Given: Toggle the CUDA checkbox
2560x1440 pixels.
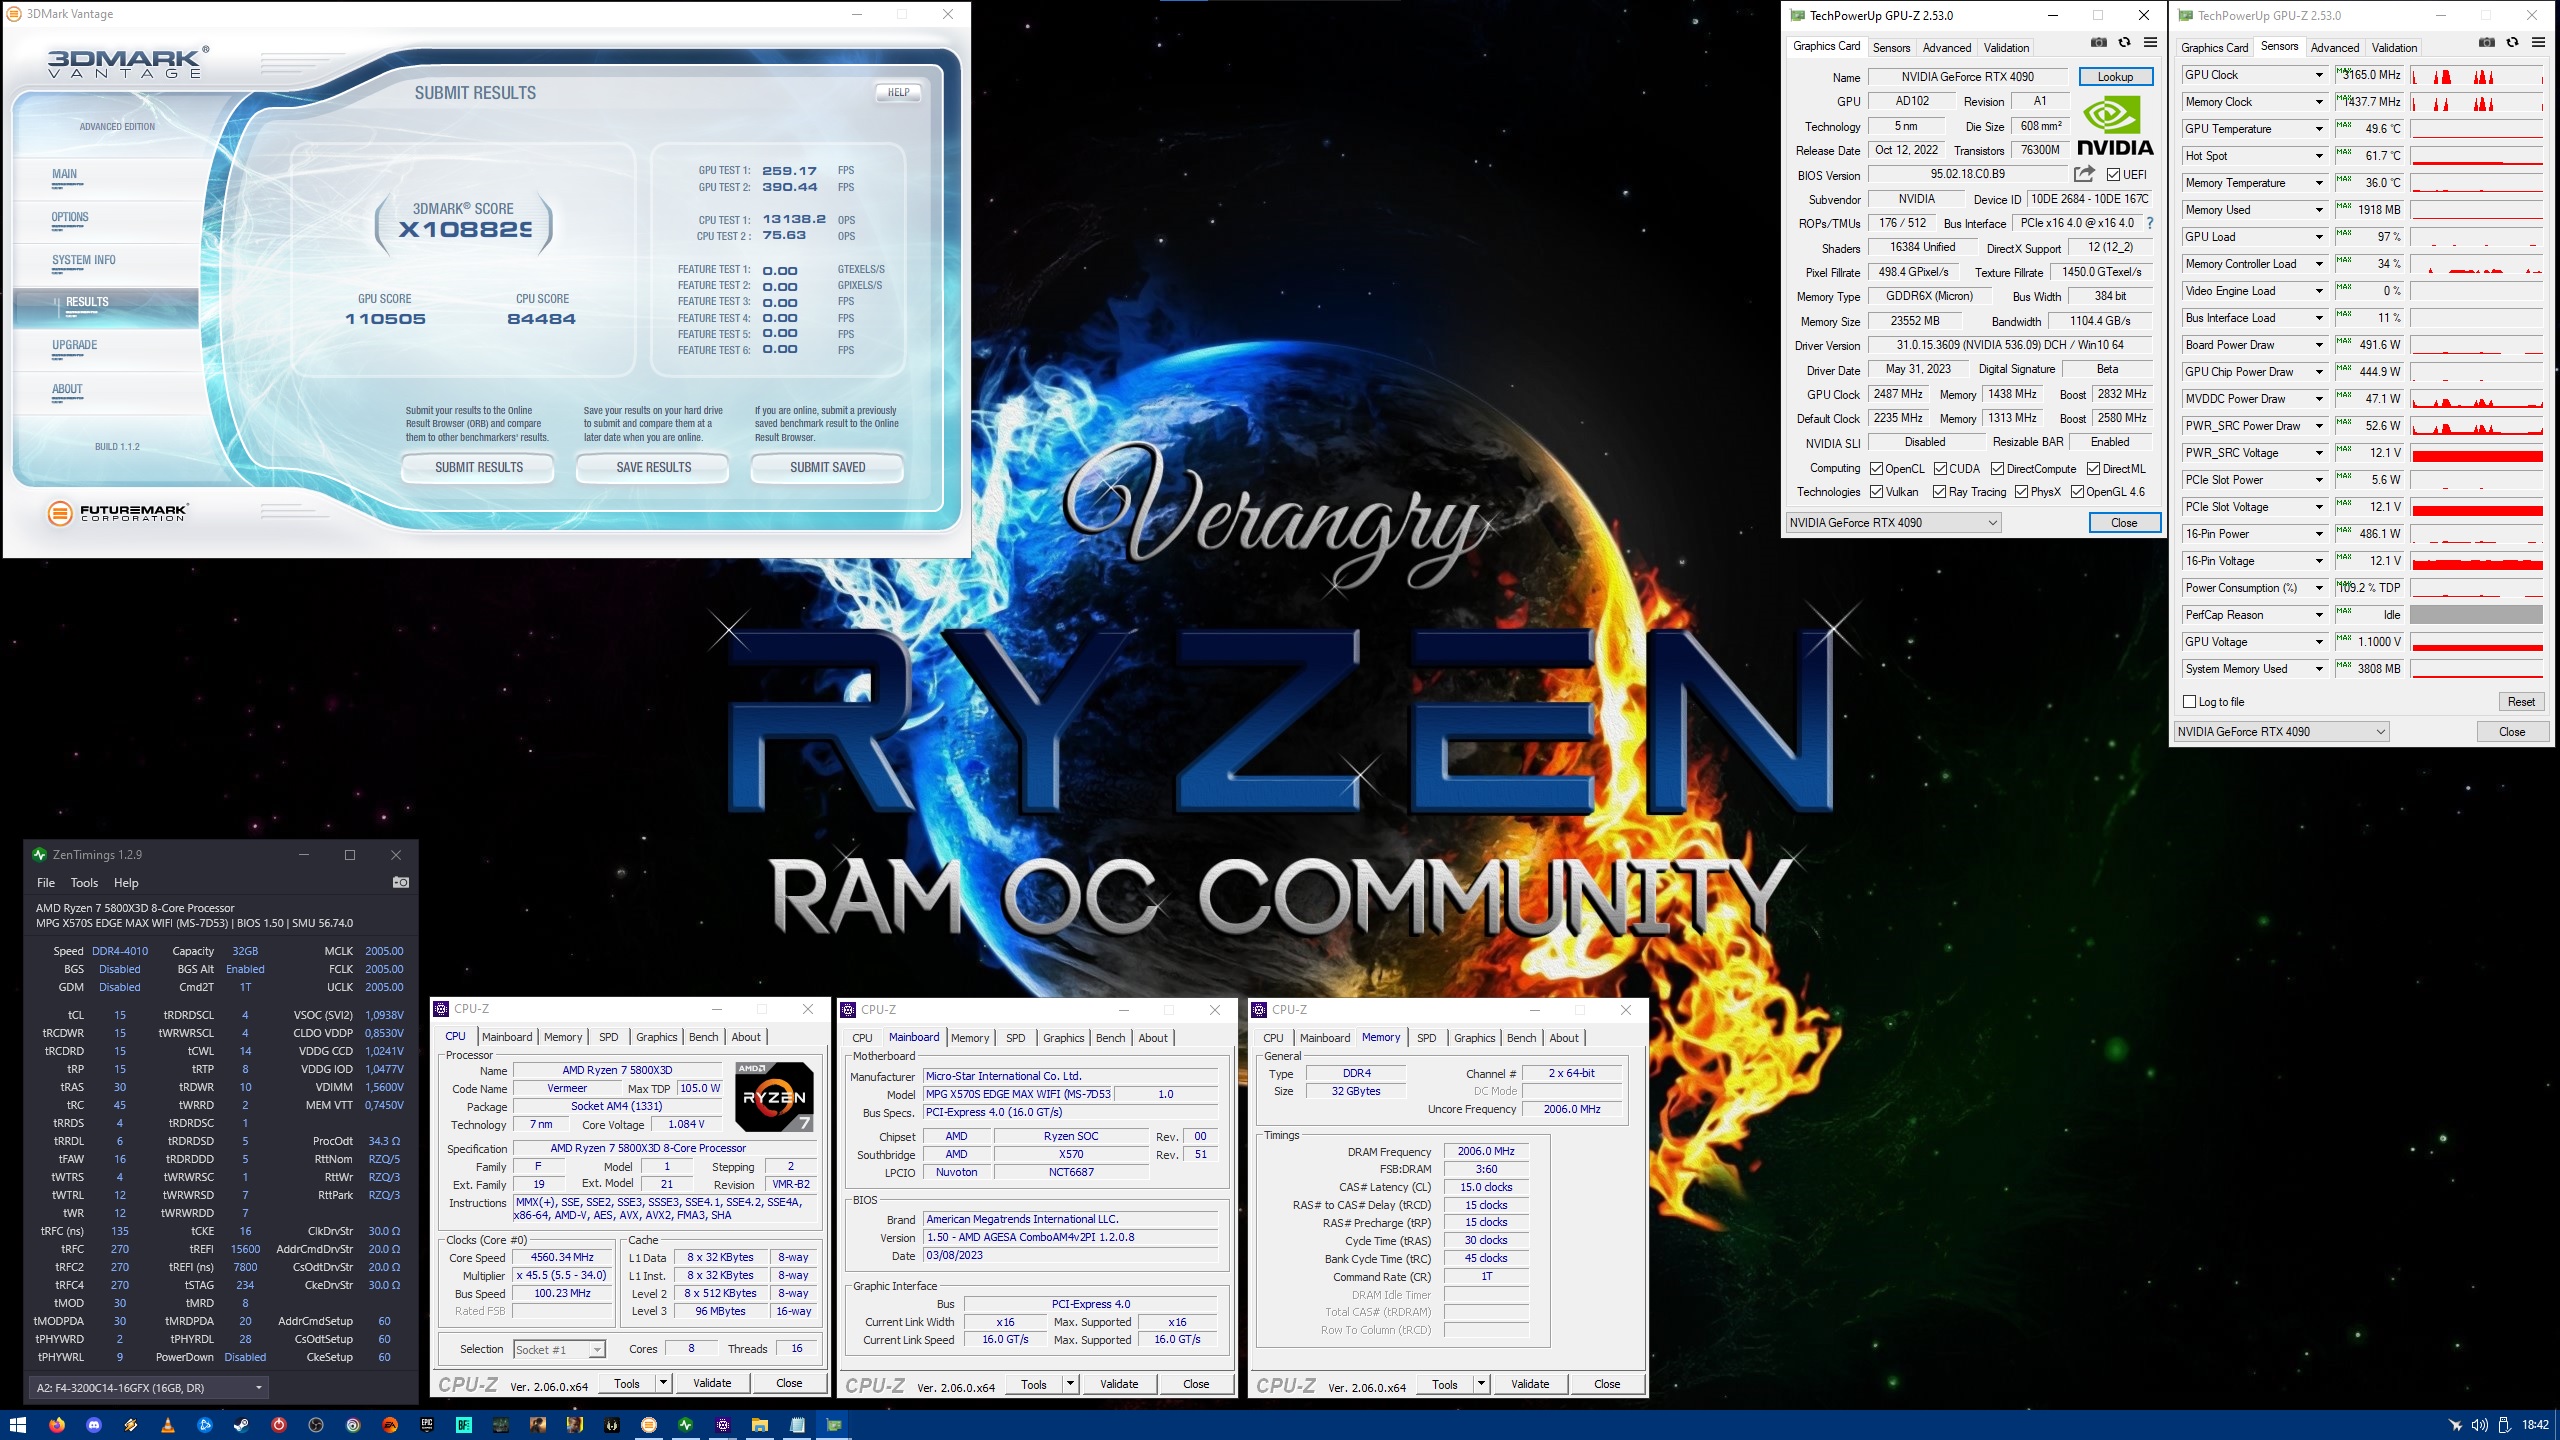Looking at the screenshot, I should pos(1940,469).
